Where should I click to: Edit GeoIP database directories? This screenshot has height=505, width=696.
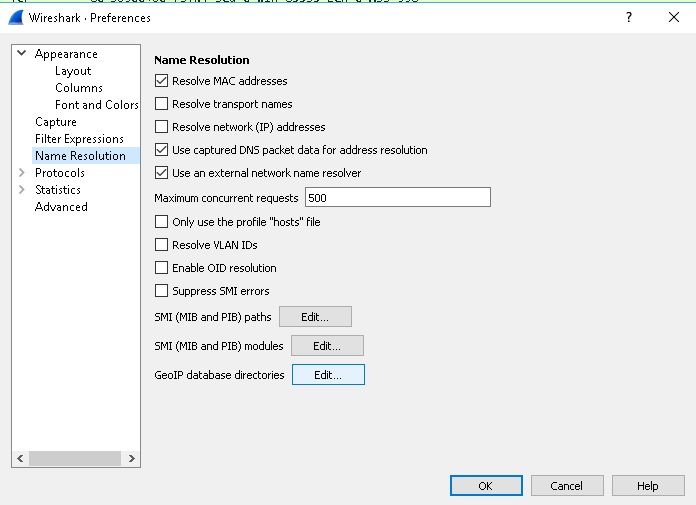point(328,375)
